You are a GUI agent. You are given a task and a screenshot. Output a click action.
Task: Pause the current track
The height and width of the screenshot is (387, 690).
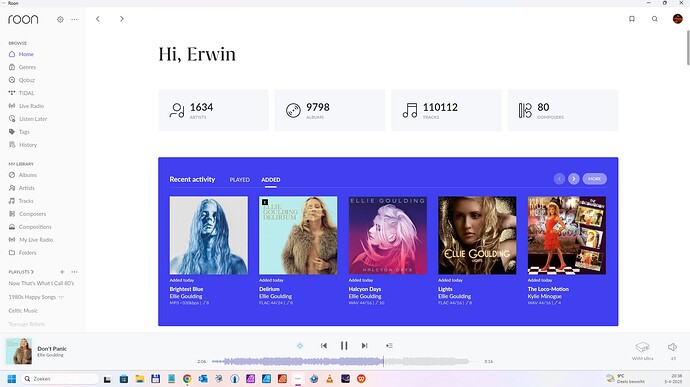coord(344,346)
